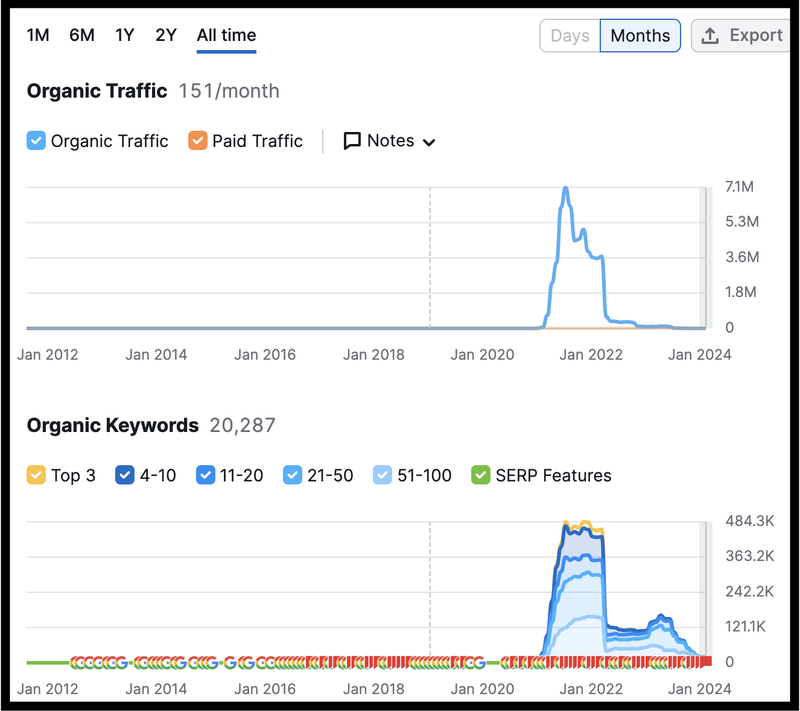Click the traffic peak on the Organic Traffic chart
Screen dimensions: 800x711
[566, 188]
